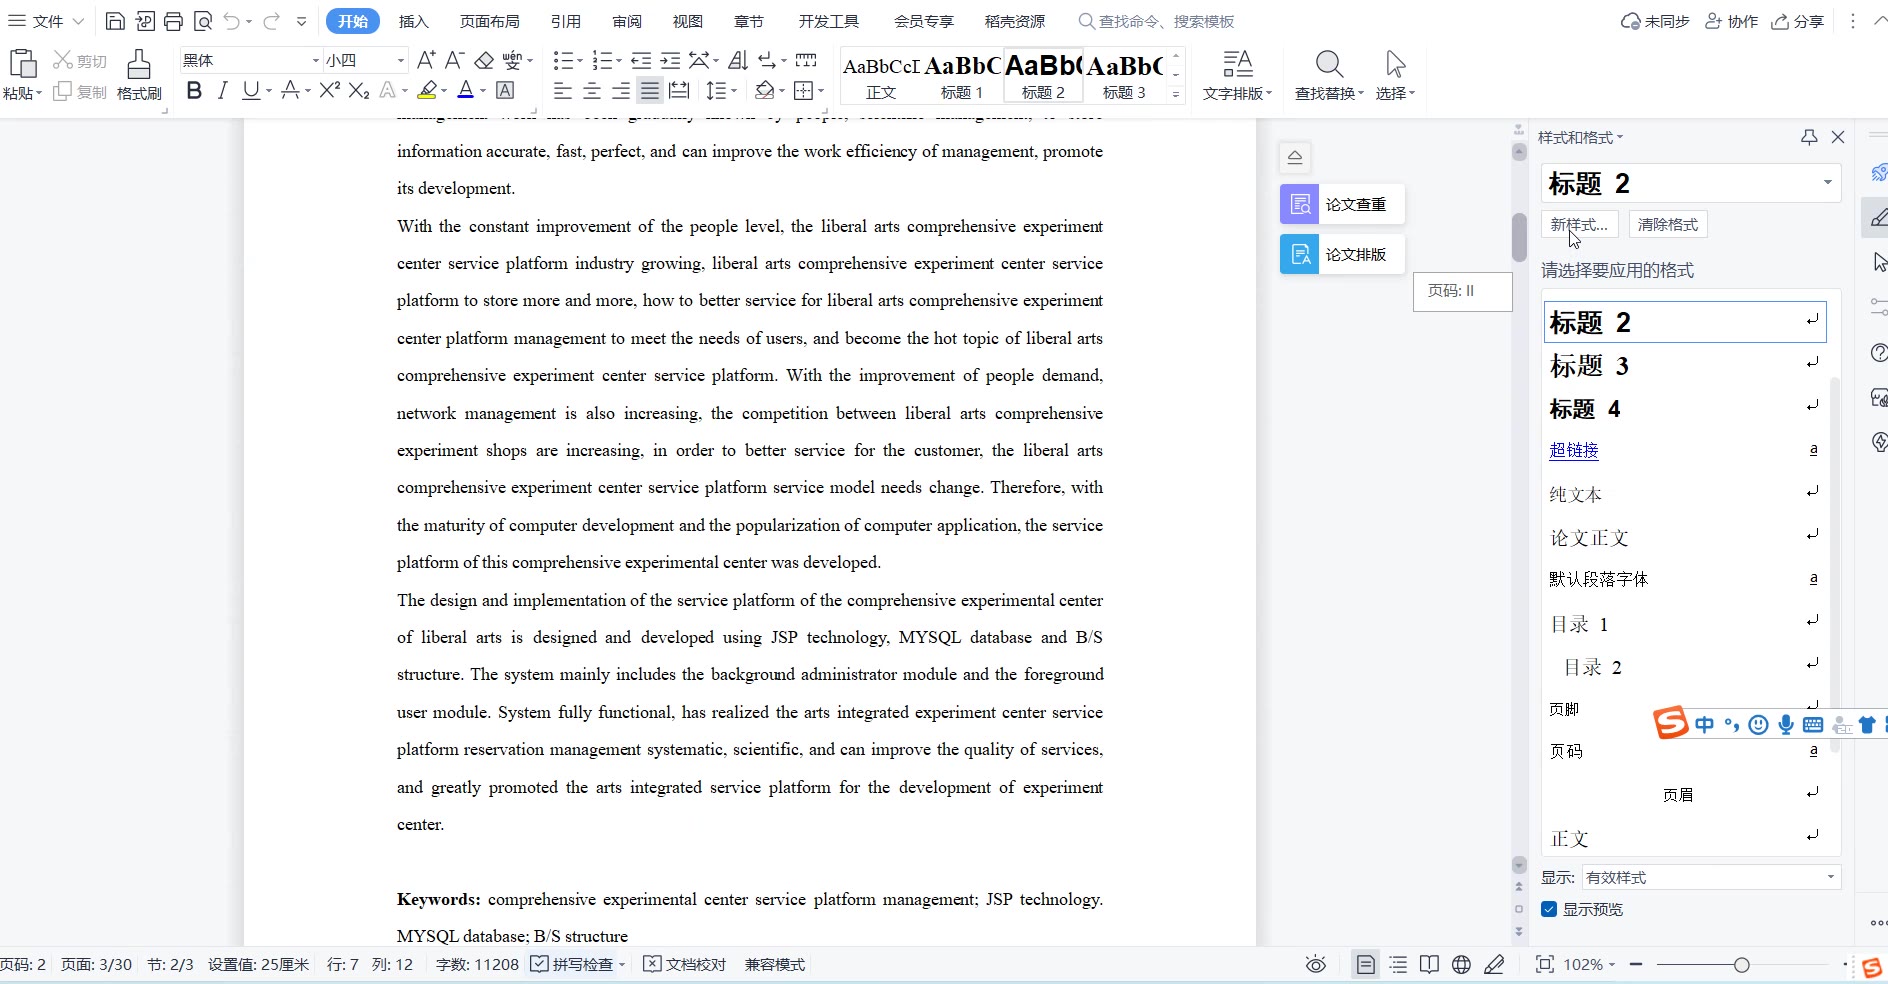Screen dimensions: 1888x984
Task: Open the 插入 ribbon tab
Action: point(413,21)
